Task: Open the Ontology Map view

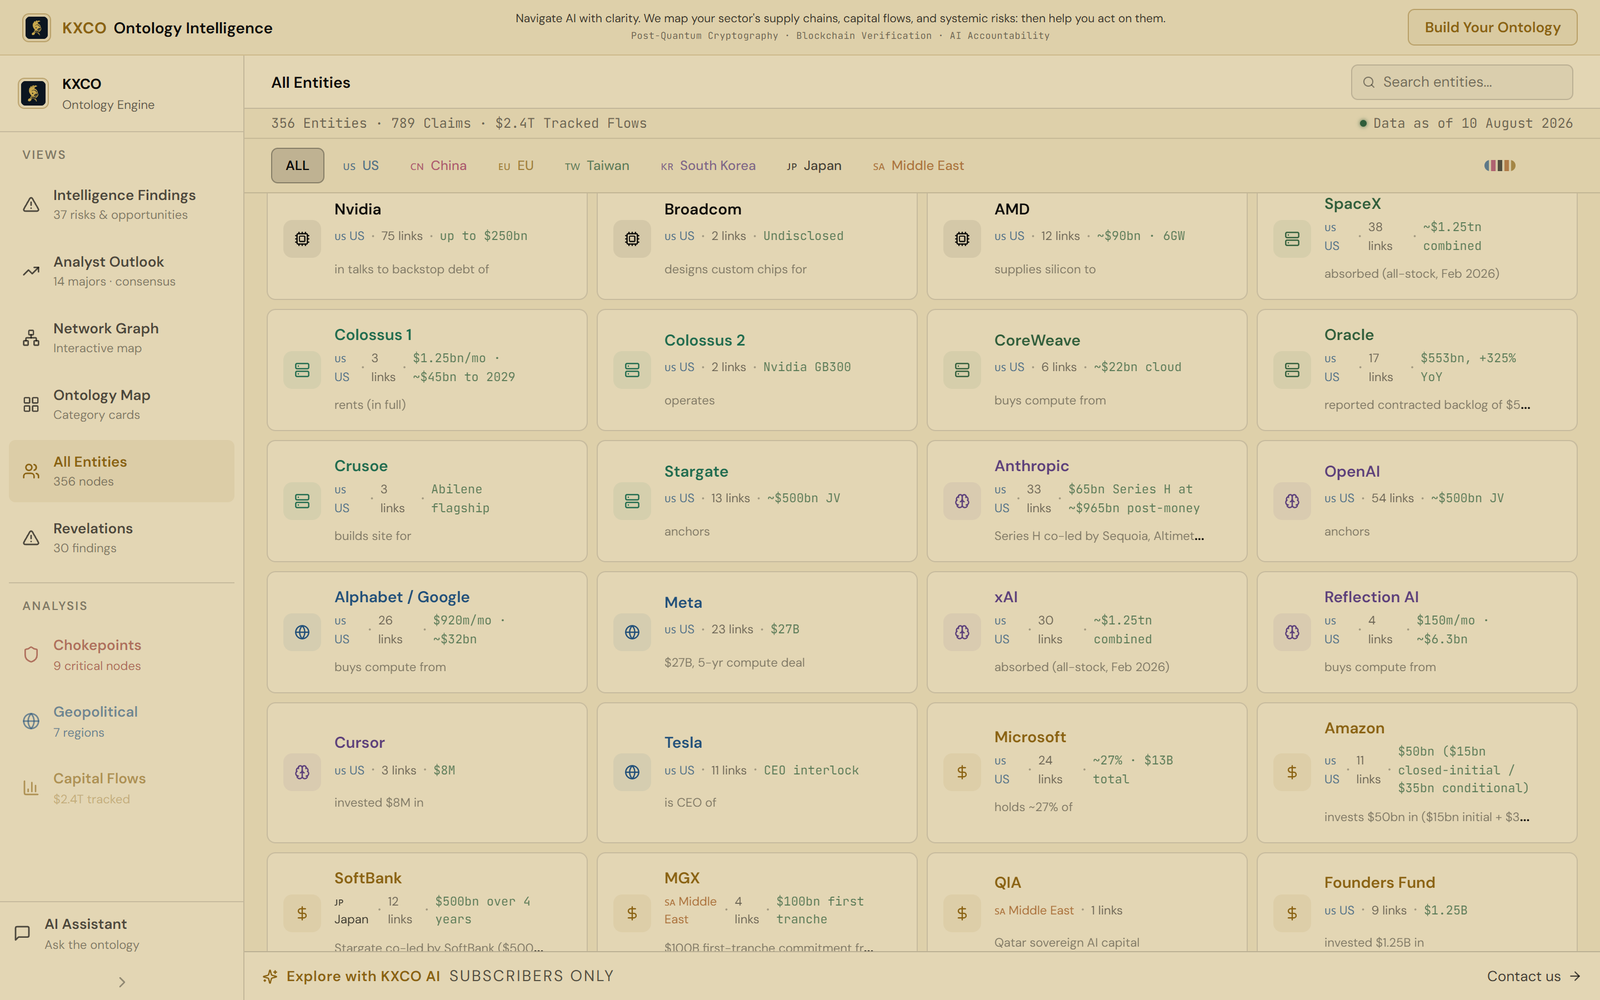Action: tap(122, 404)
